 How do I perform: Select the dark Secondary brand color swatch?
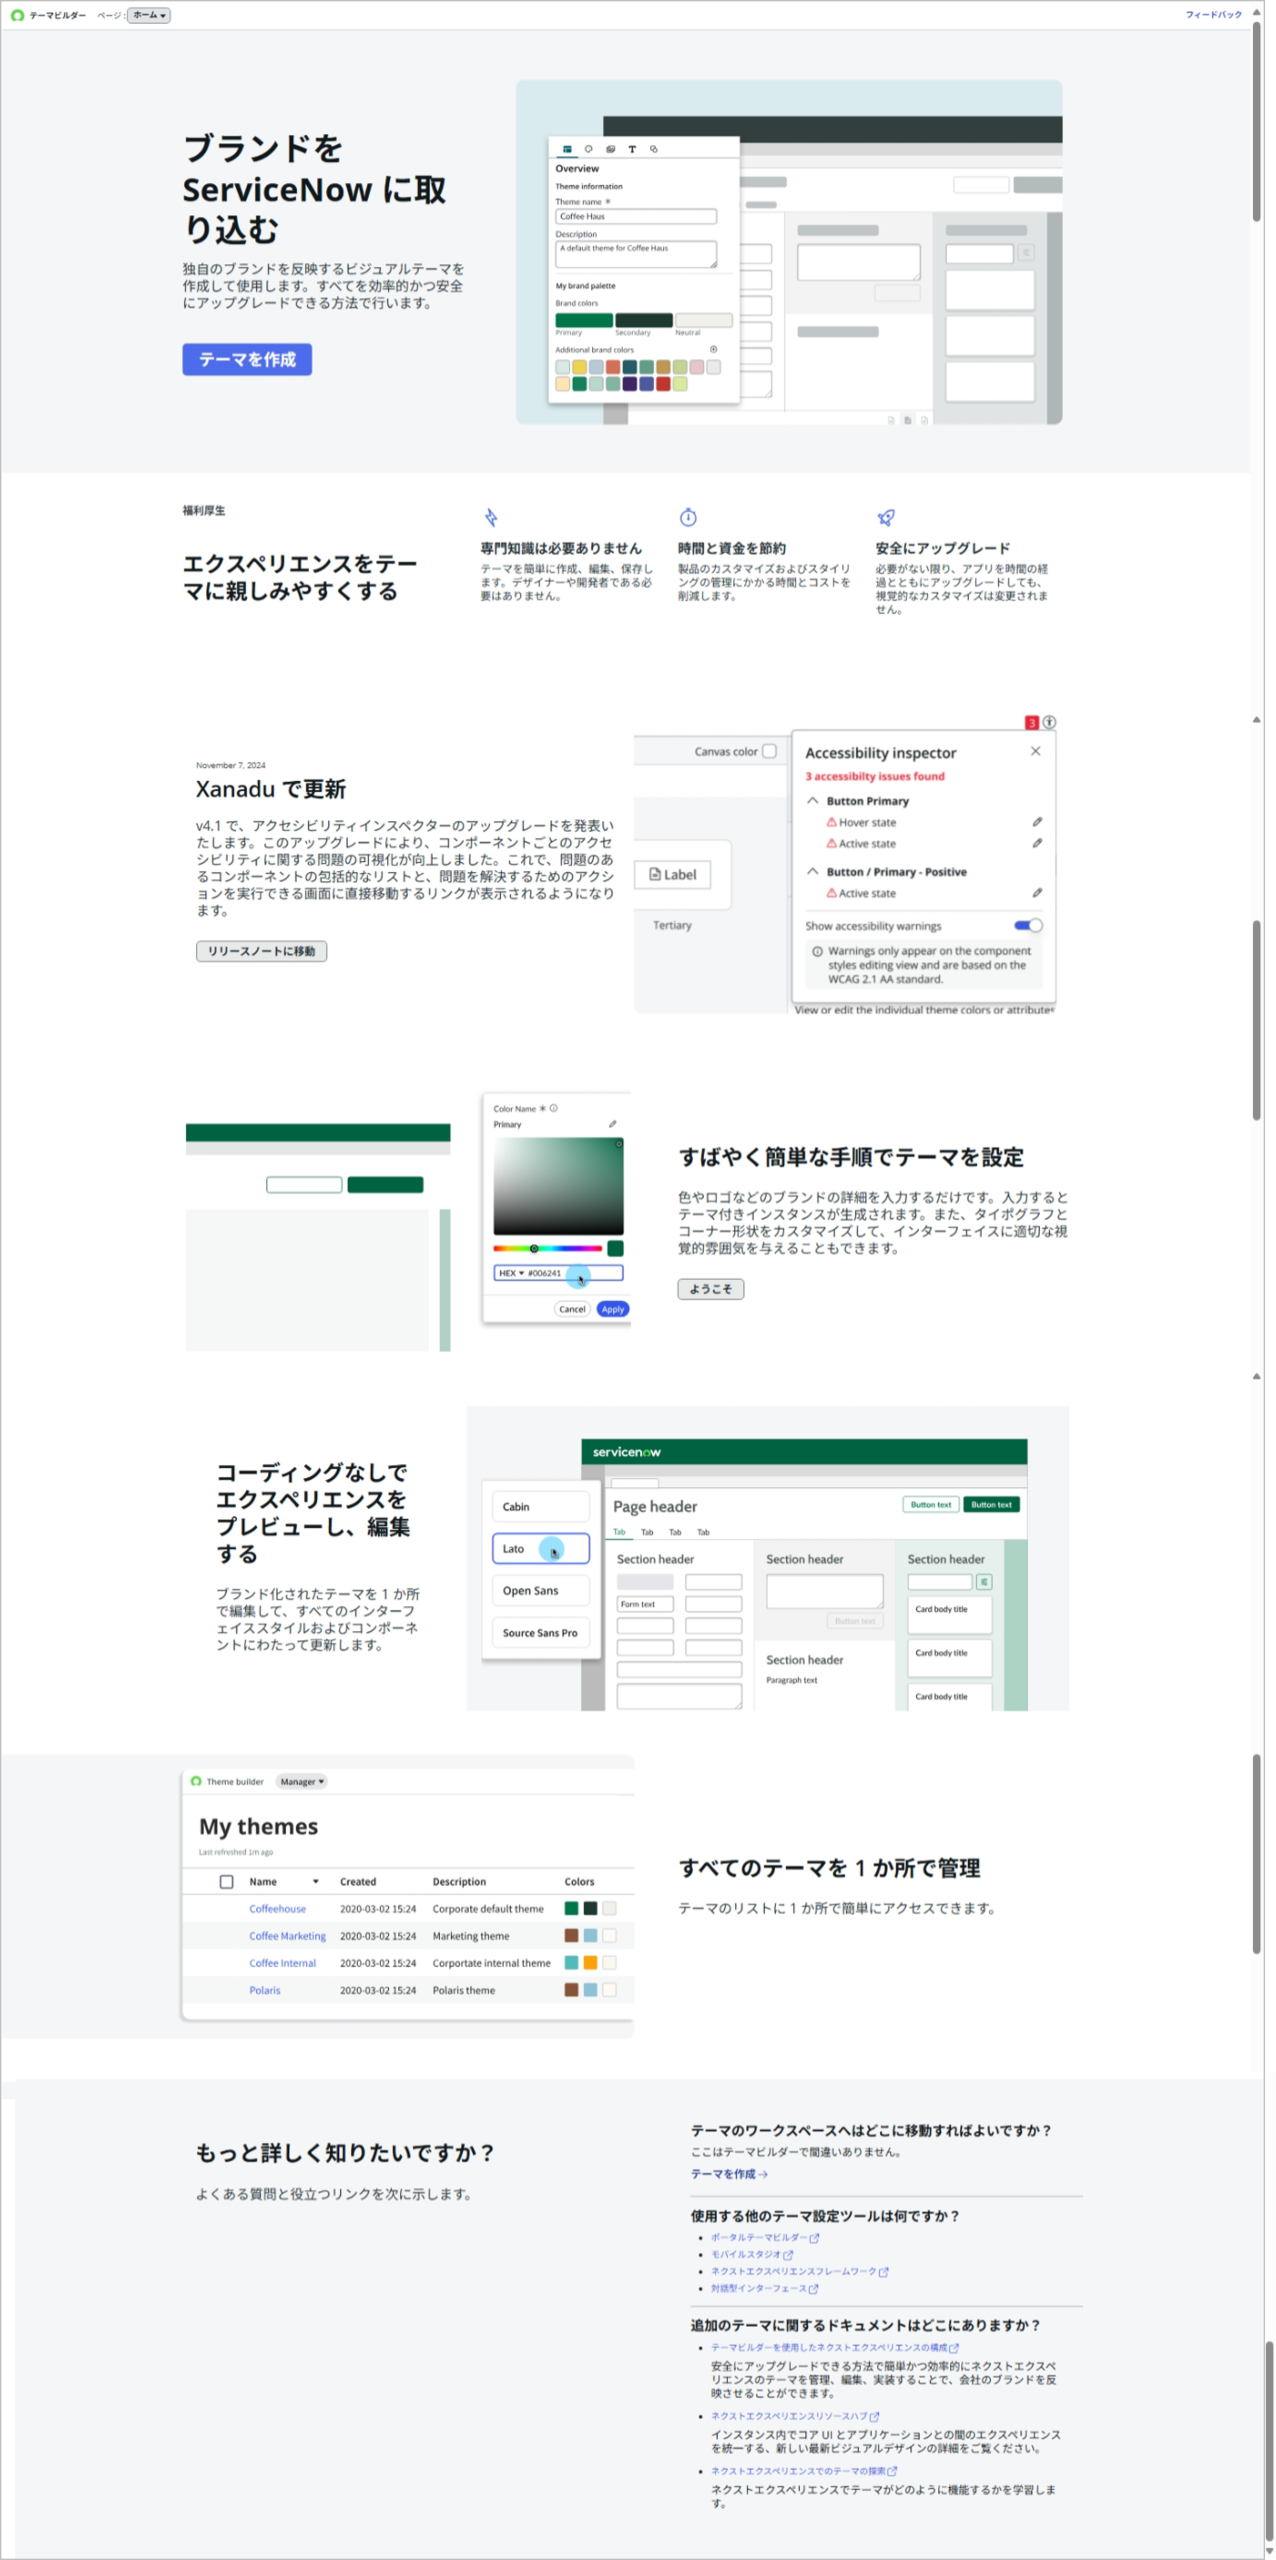pos(643,320)
